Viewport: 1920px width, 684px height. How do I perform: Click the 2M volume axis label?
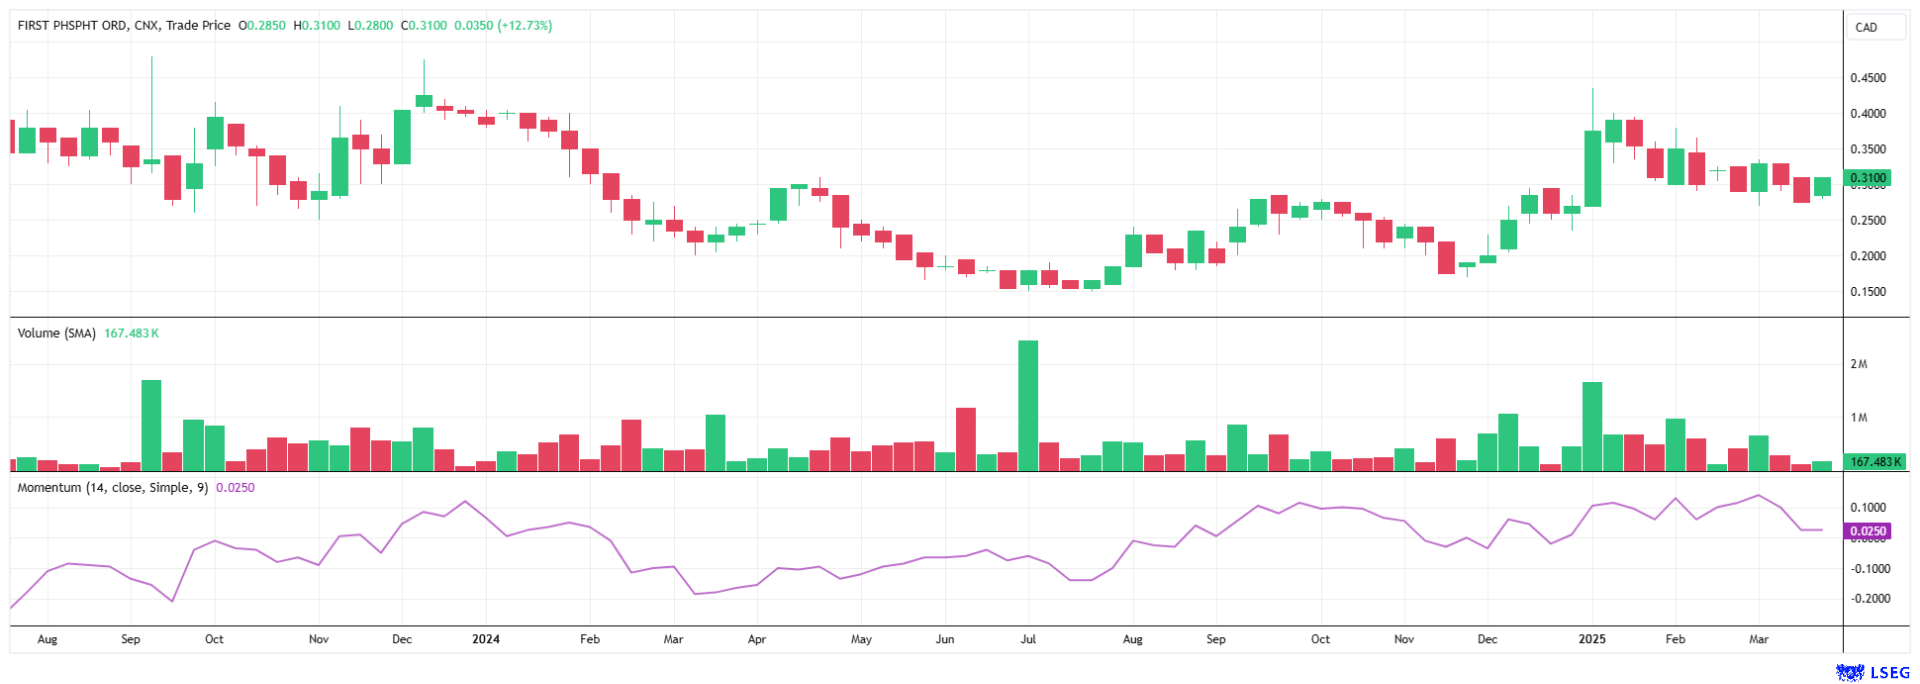click(x=1859, y=364)
